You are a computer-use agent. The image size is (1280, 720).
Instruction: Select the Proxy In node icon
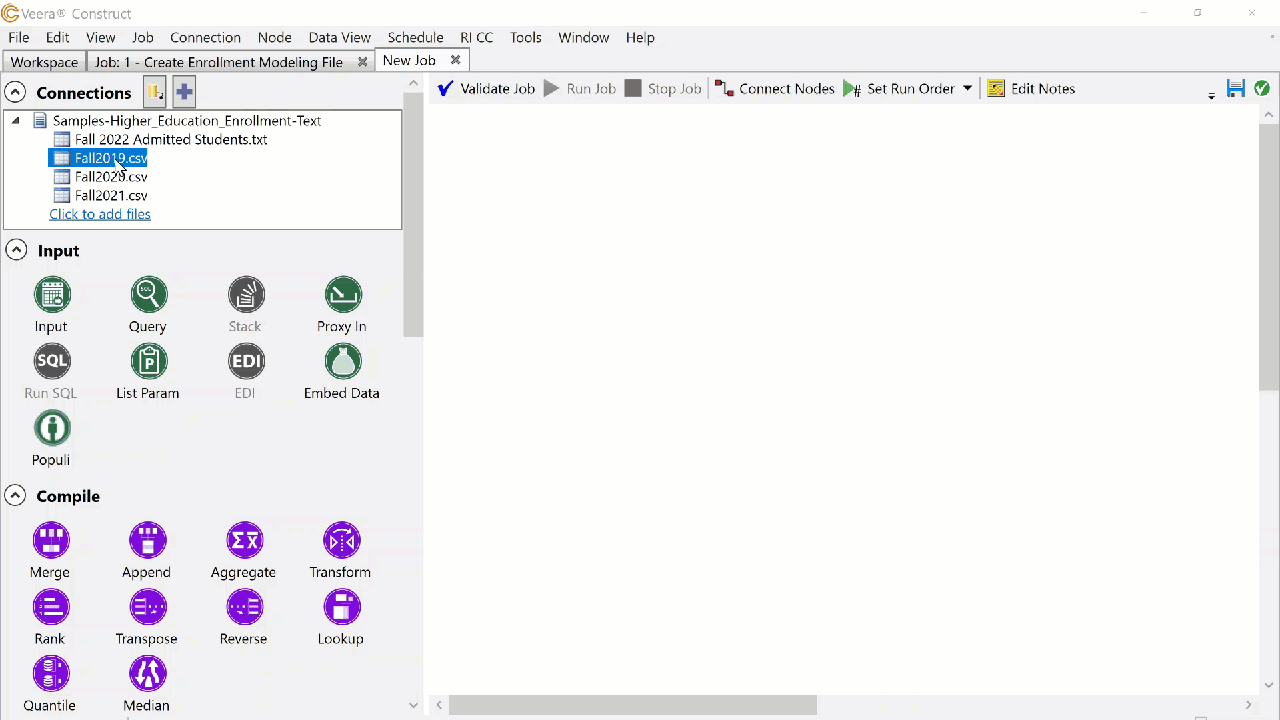pos(343,294)
